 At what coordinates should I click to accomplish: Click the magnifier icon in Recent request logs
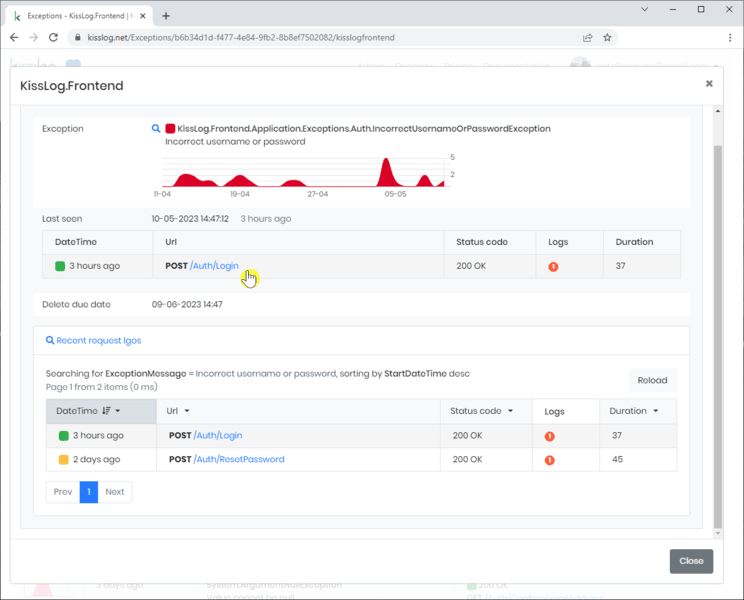pos(49,340)
